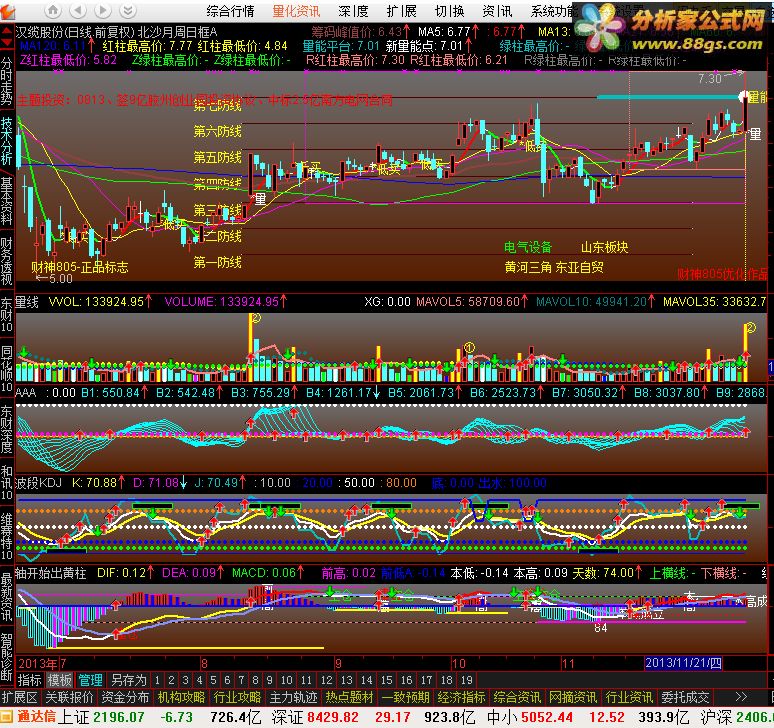Screen dimensions: 774x728
Task: Click the 波段KDJ indicator title
Action: pos(39,483)
